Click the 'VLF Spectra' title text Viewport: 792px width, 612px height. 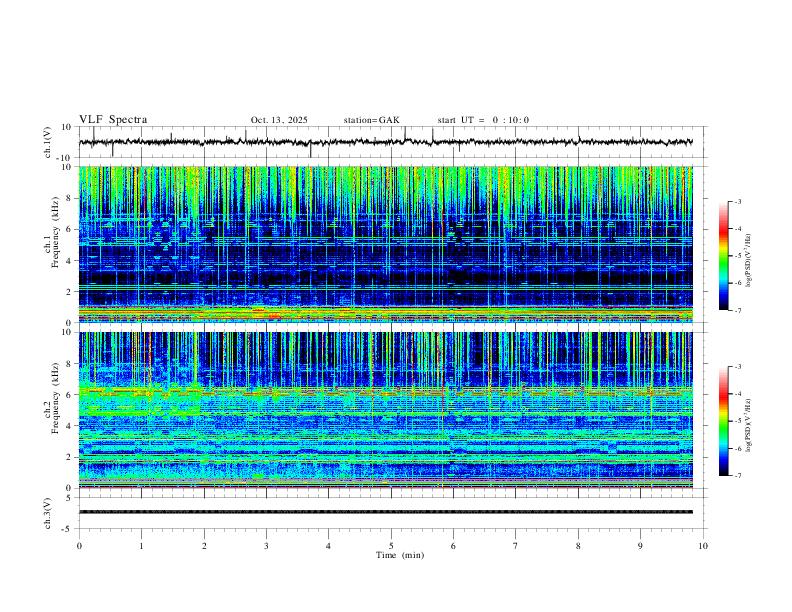113,120
